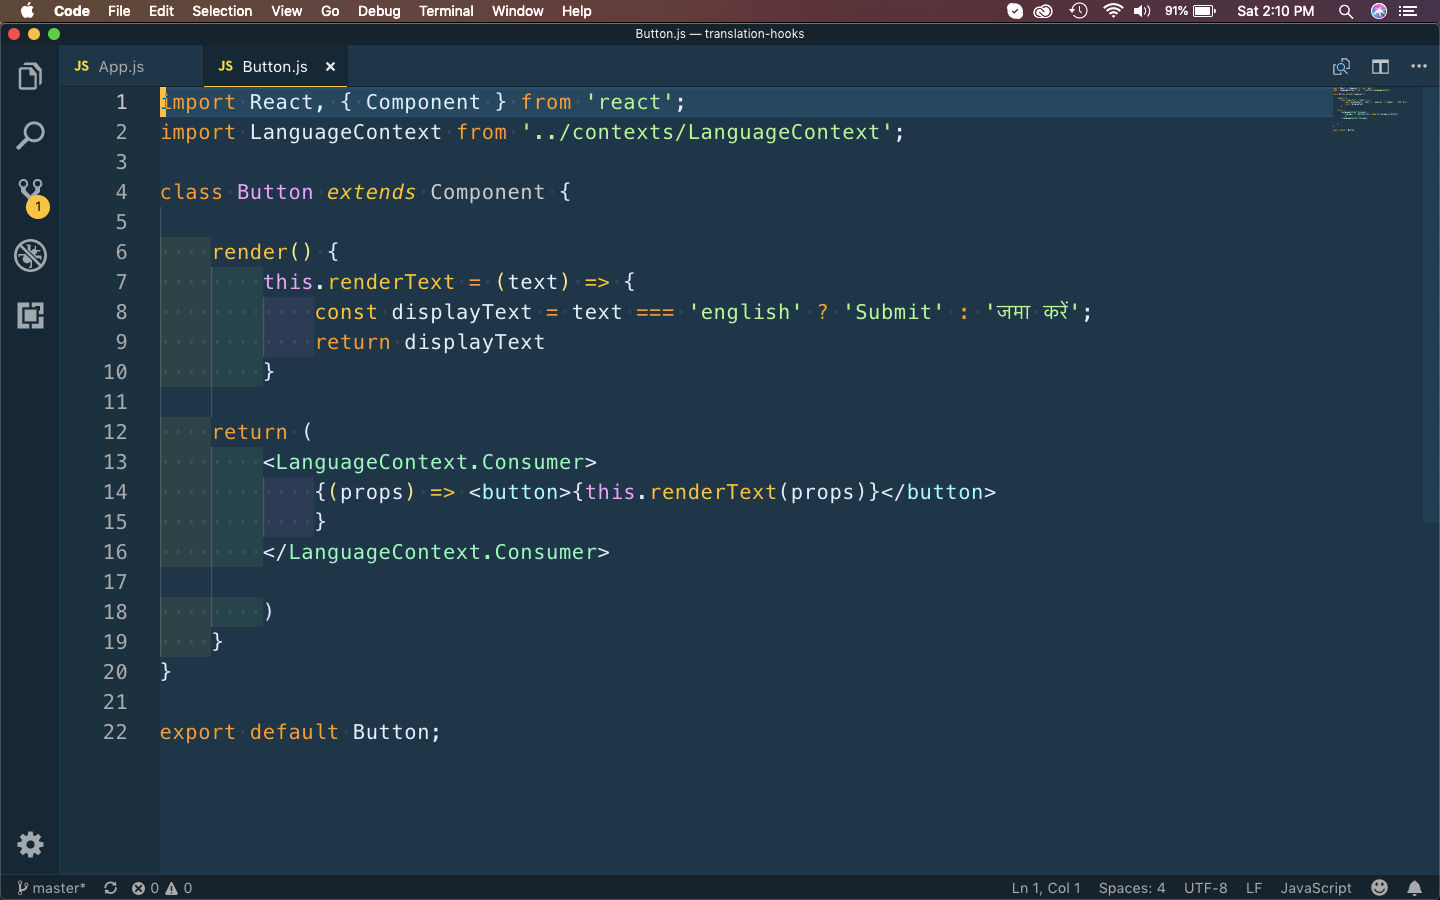
Task: Open the errors and warnings problems indicator
Action: (x=162, y=888)
